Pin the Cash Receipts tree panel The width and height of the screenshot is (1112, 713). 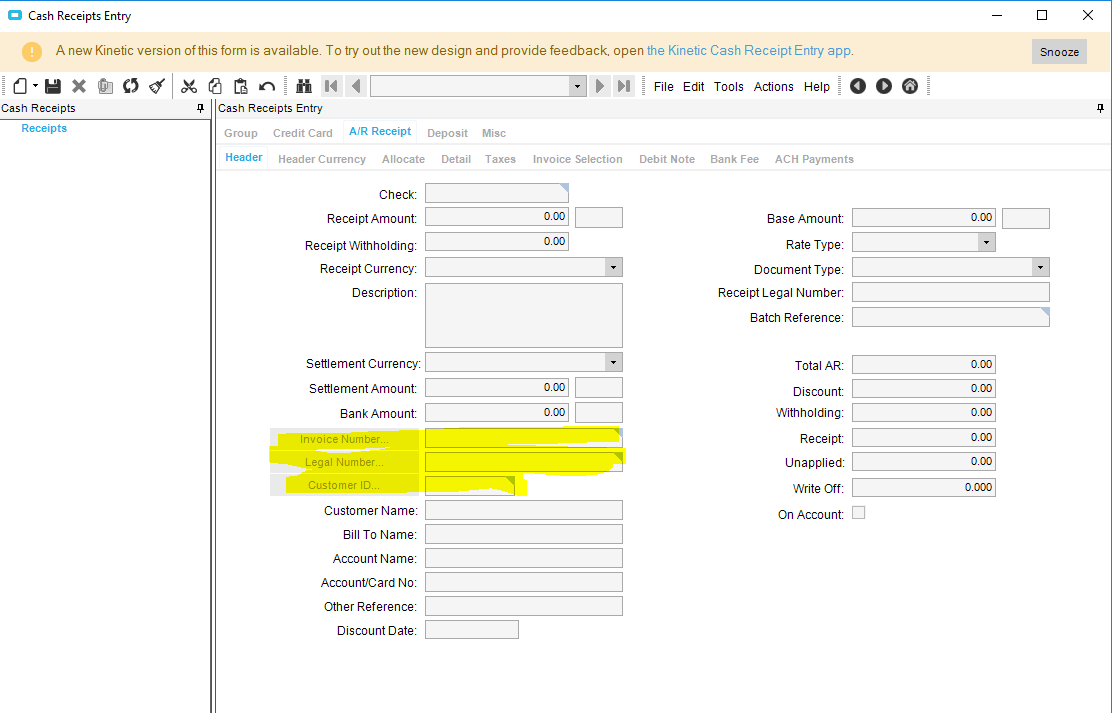(x=200, y=109)
